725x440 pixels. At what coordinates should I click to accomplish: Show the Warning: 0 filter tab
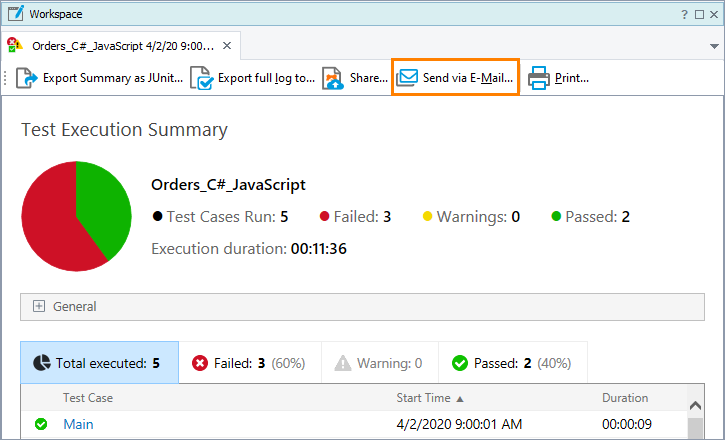coord(379,363)
